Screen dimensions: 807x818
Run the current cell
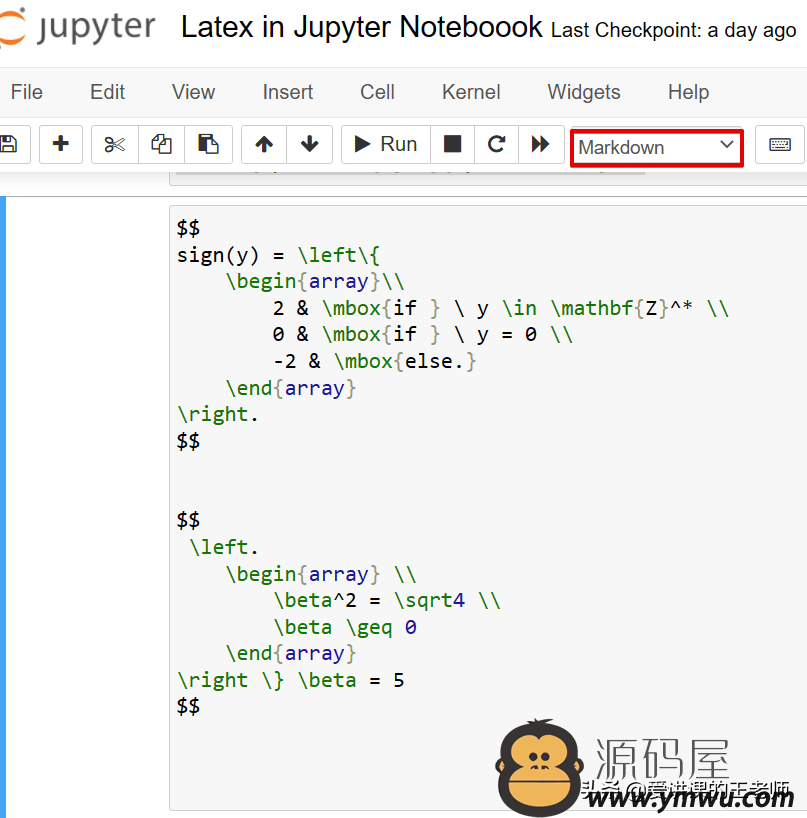coord(386,144)
